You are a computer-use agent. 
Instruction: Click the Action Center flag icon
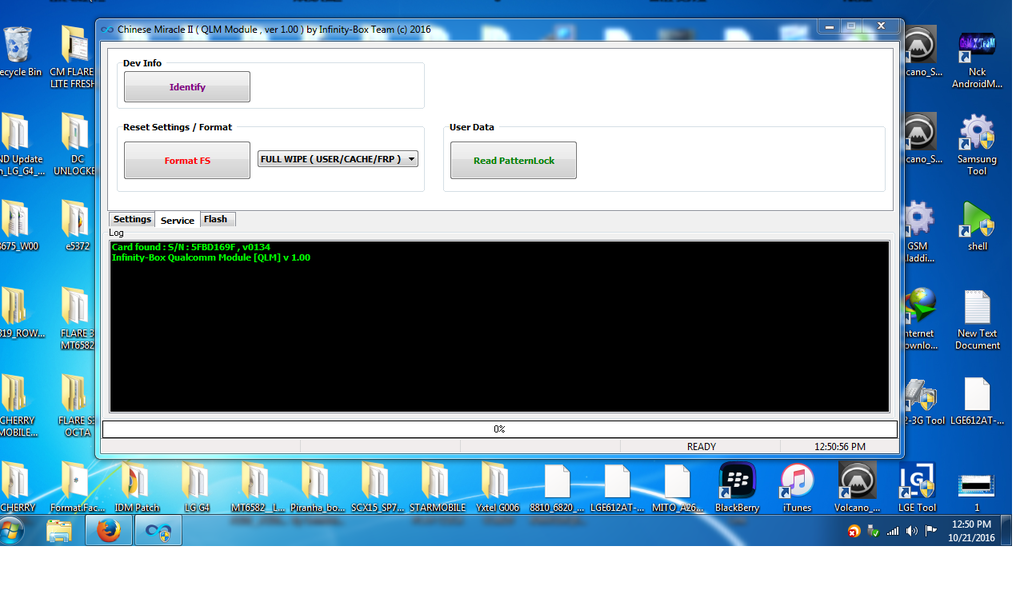(931, 531)
